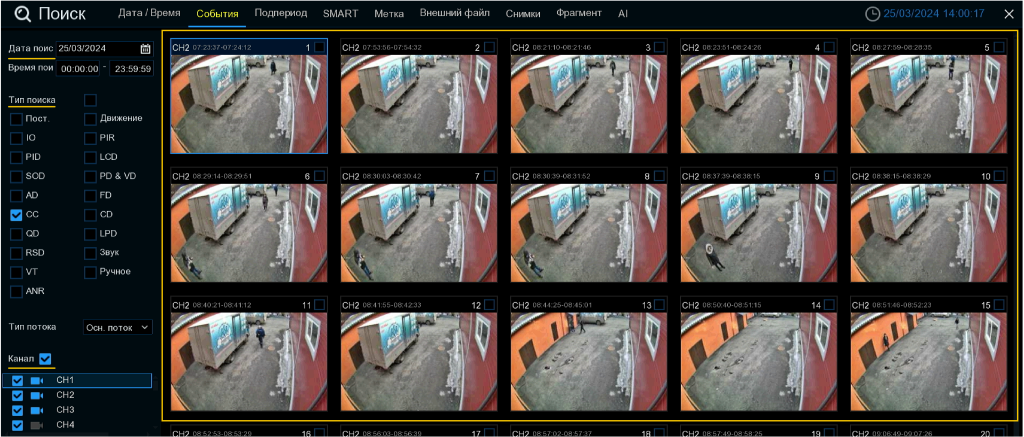
Task: Tick the CD checkbox
Action: (90, 214)
